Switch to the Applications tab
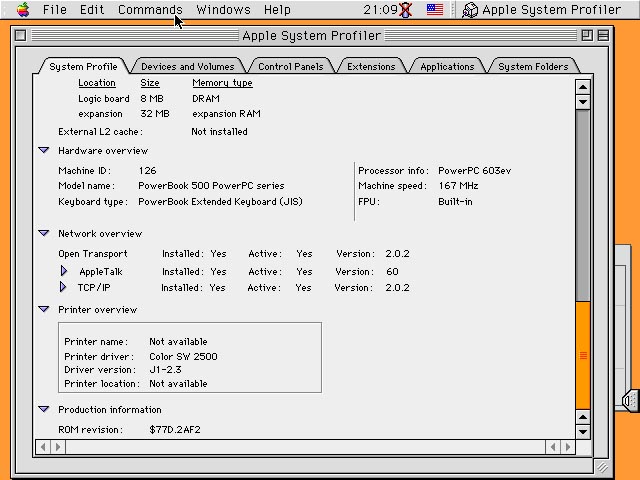This screenshot has width=640, height=480. 447,66
